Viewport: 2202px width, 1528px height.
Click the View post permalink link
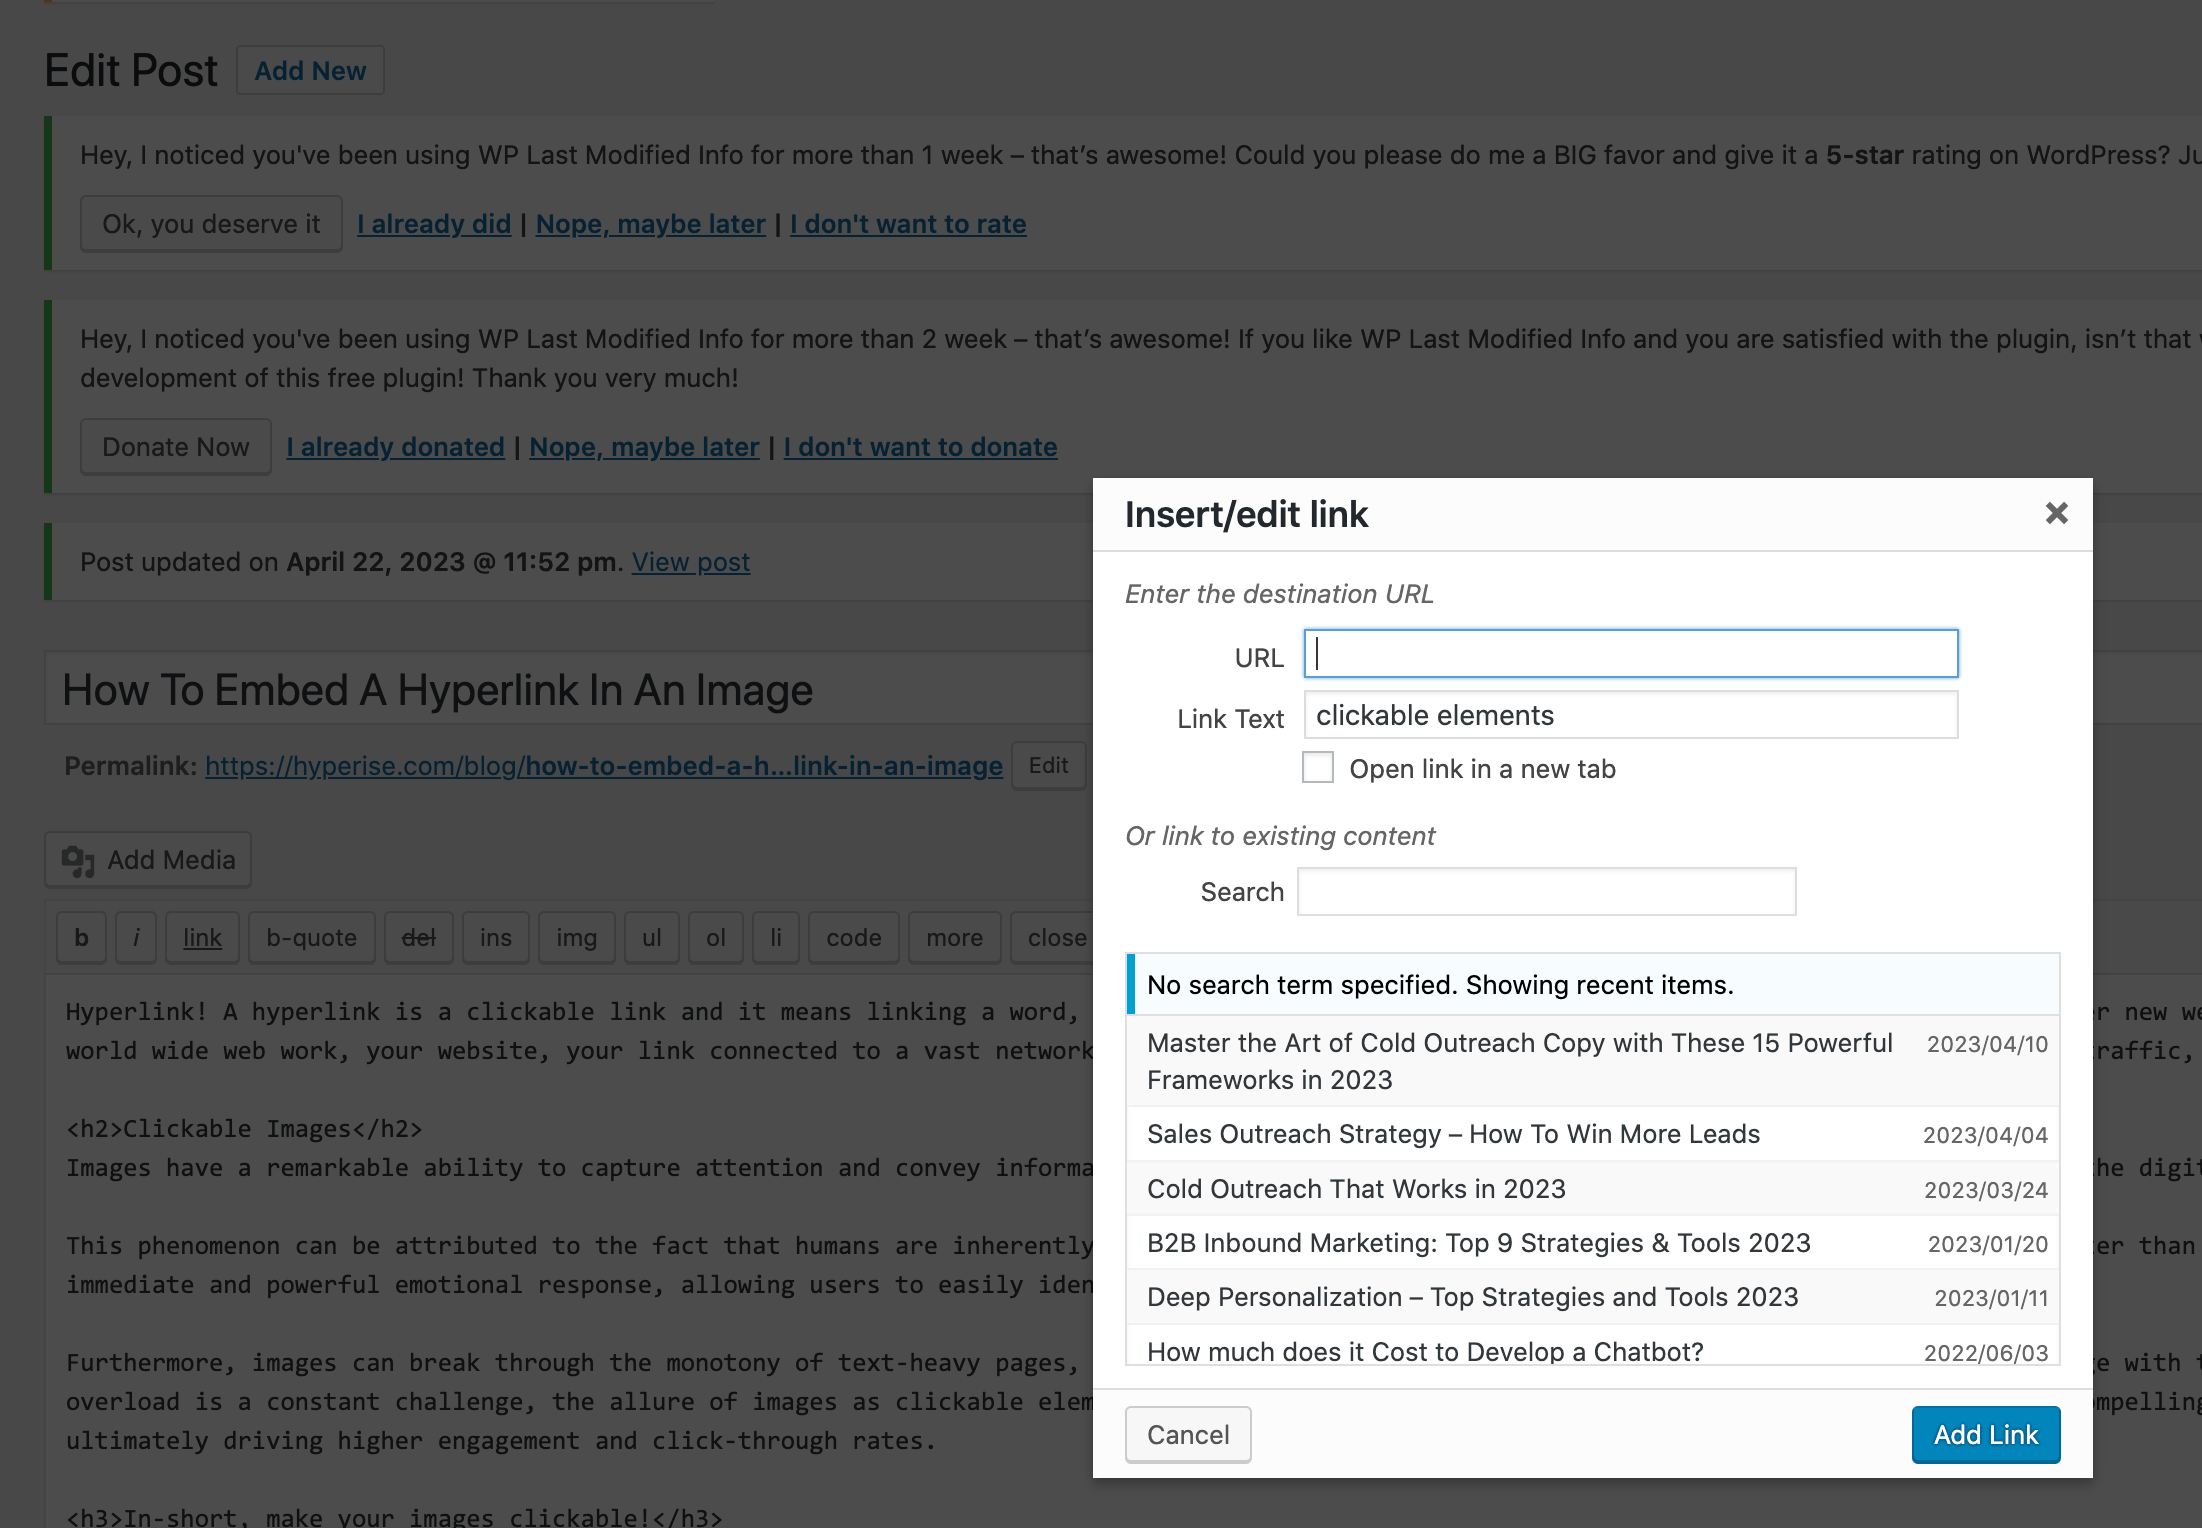pos(691,561)
